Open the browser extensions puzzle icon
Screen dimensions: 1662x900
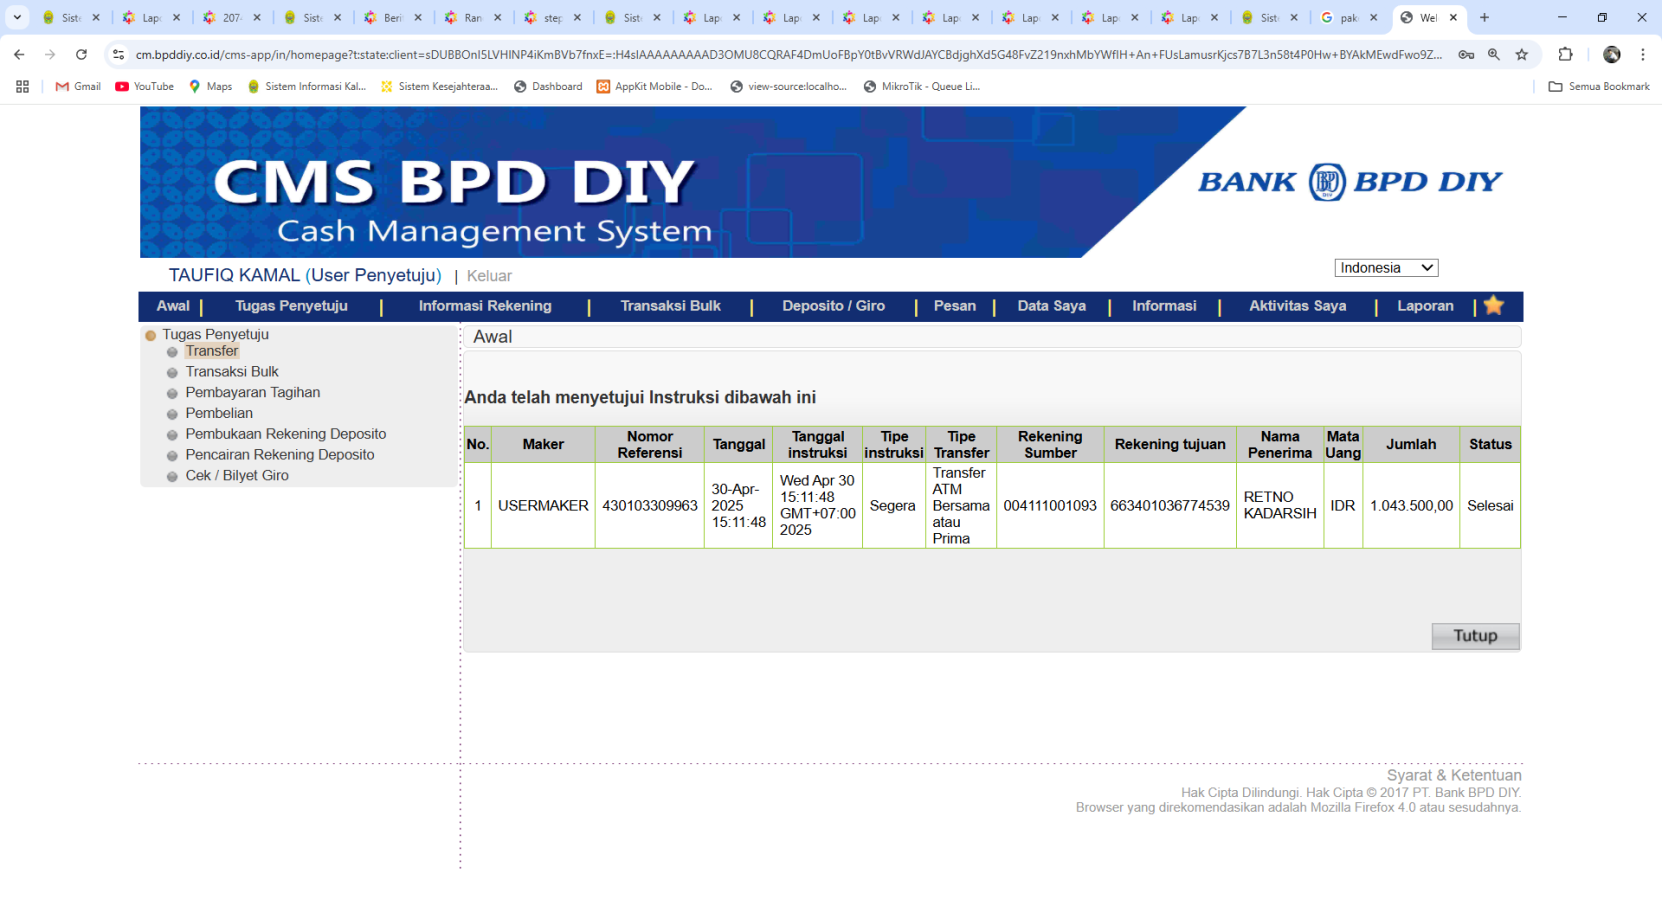coord(1566,55)
